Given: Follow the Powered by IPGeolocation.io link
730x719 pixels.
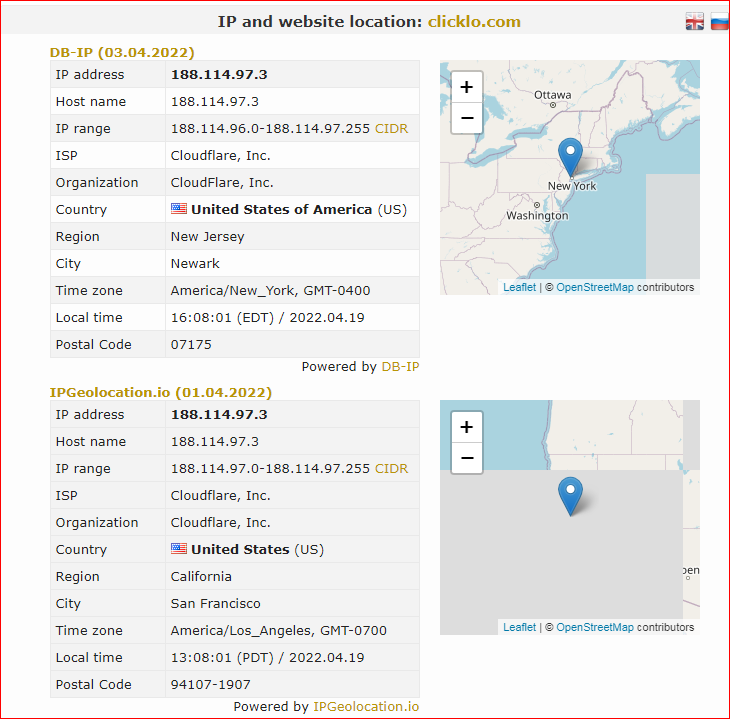Looking at the screenshot, I should click(366, 707).
